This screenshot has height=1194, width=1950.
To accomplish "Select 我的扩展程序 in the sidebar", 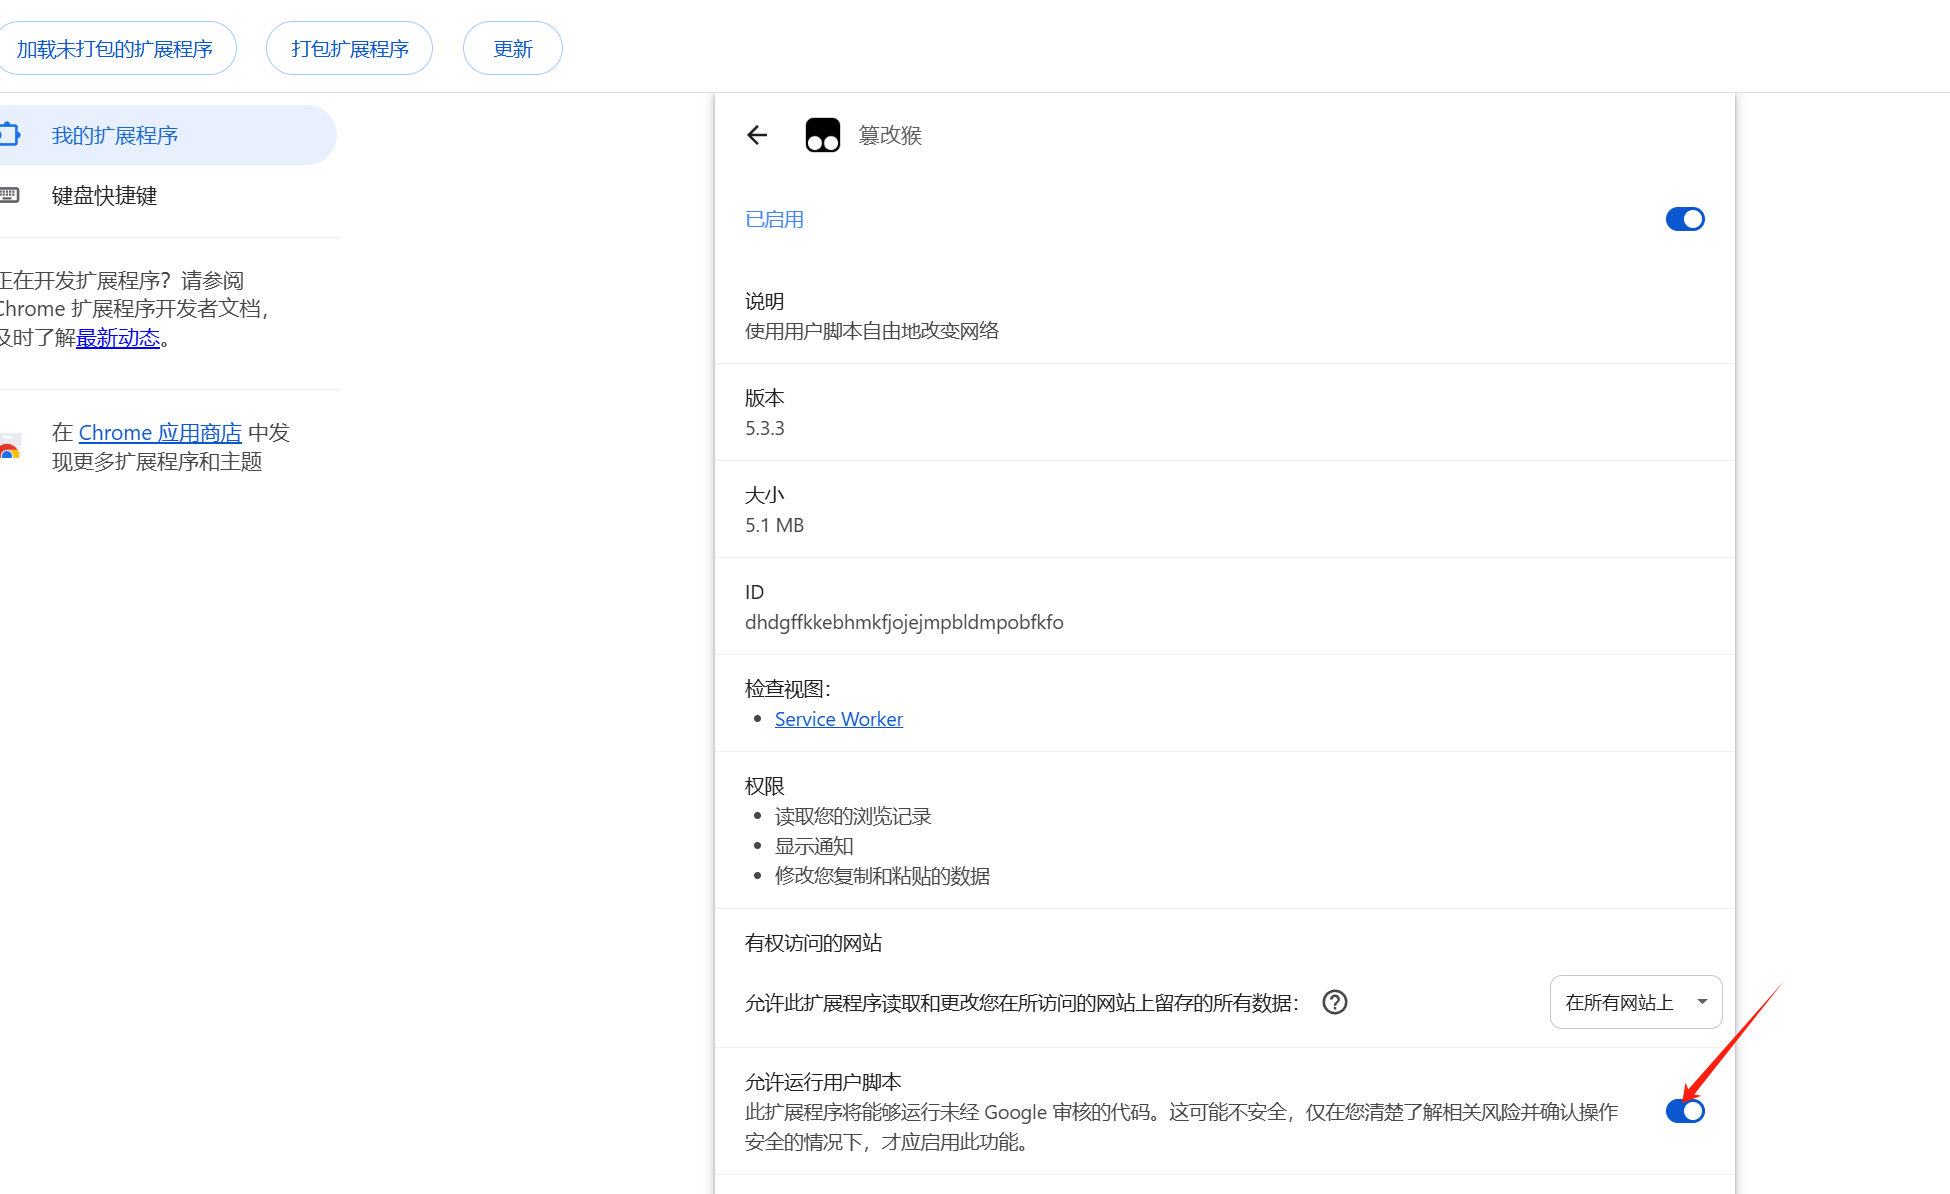I will [115, 134].
